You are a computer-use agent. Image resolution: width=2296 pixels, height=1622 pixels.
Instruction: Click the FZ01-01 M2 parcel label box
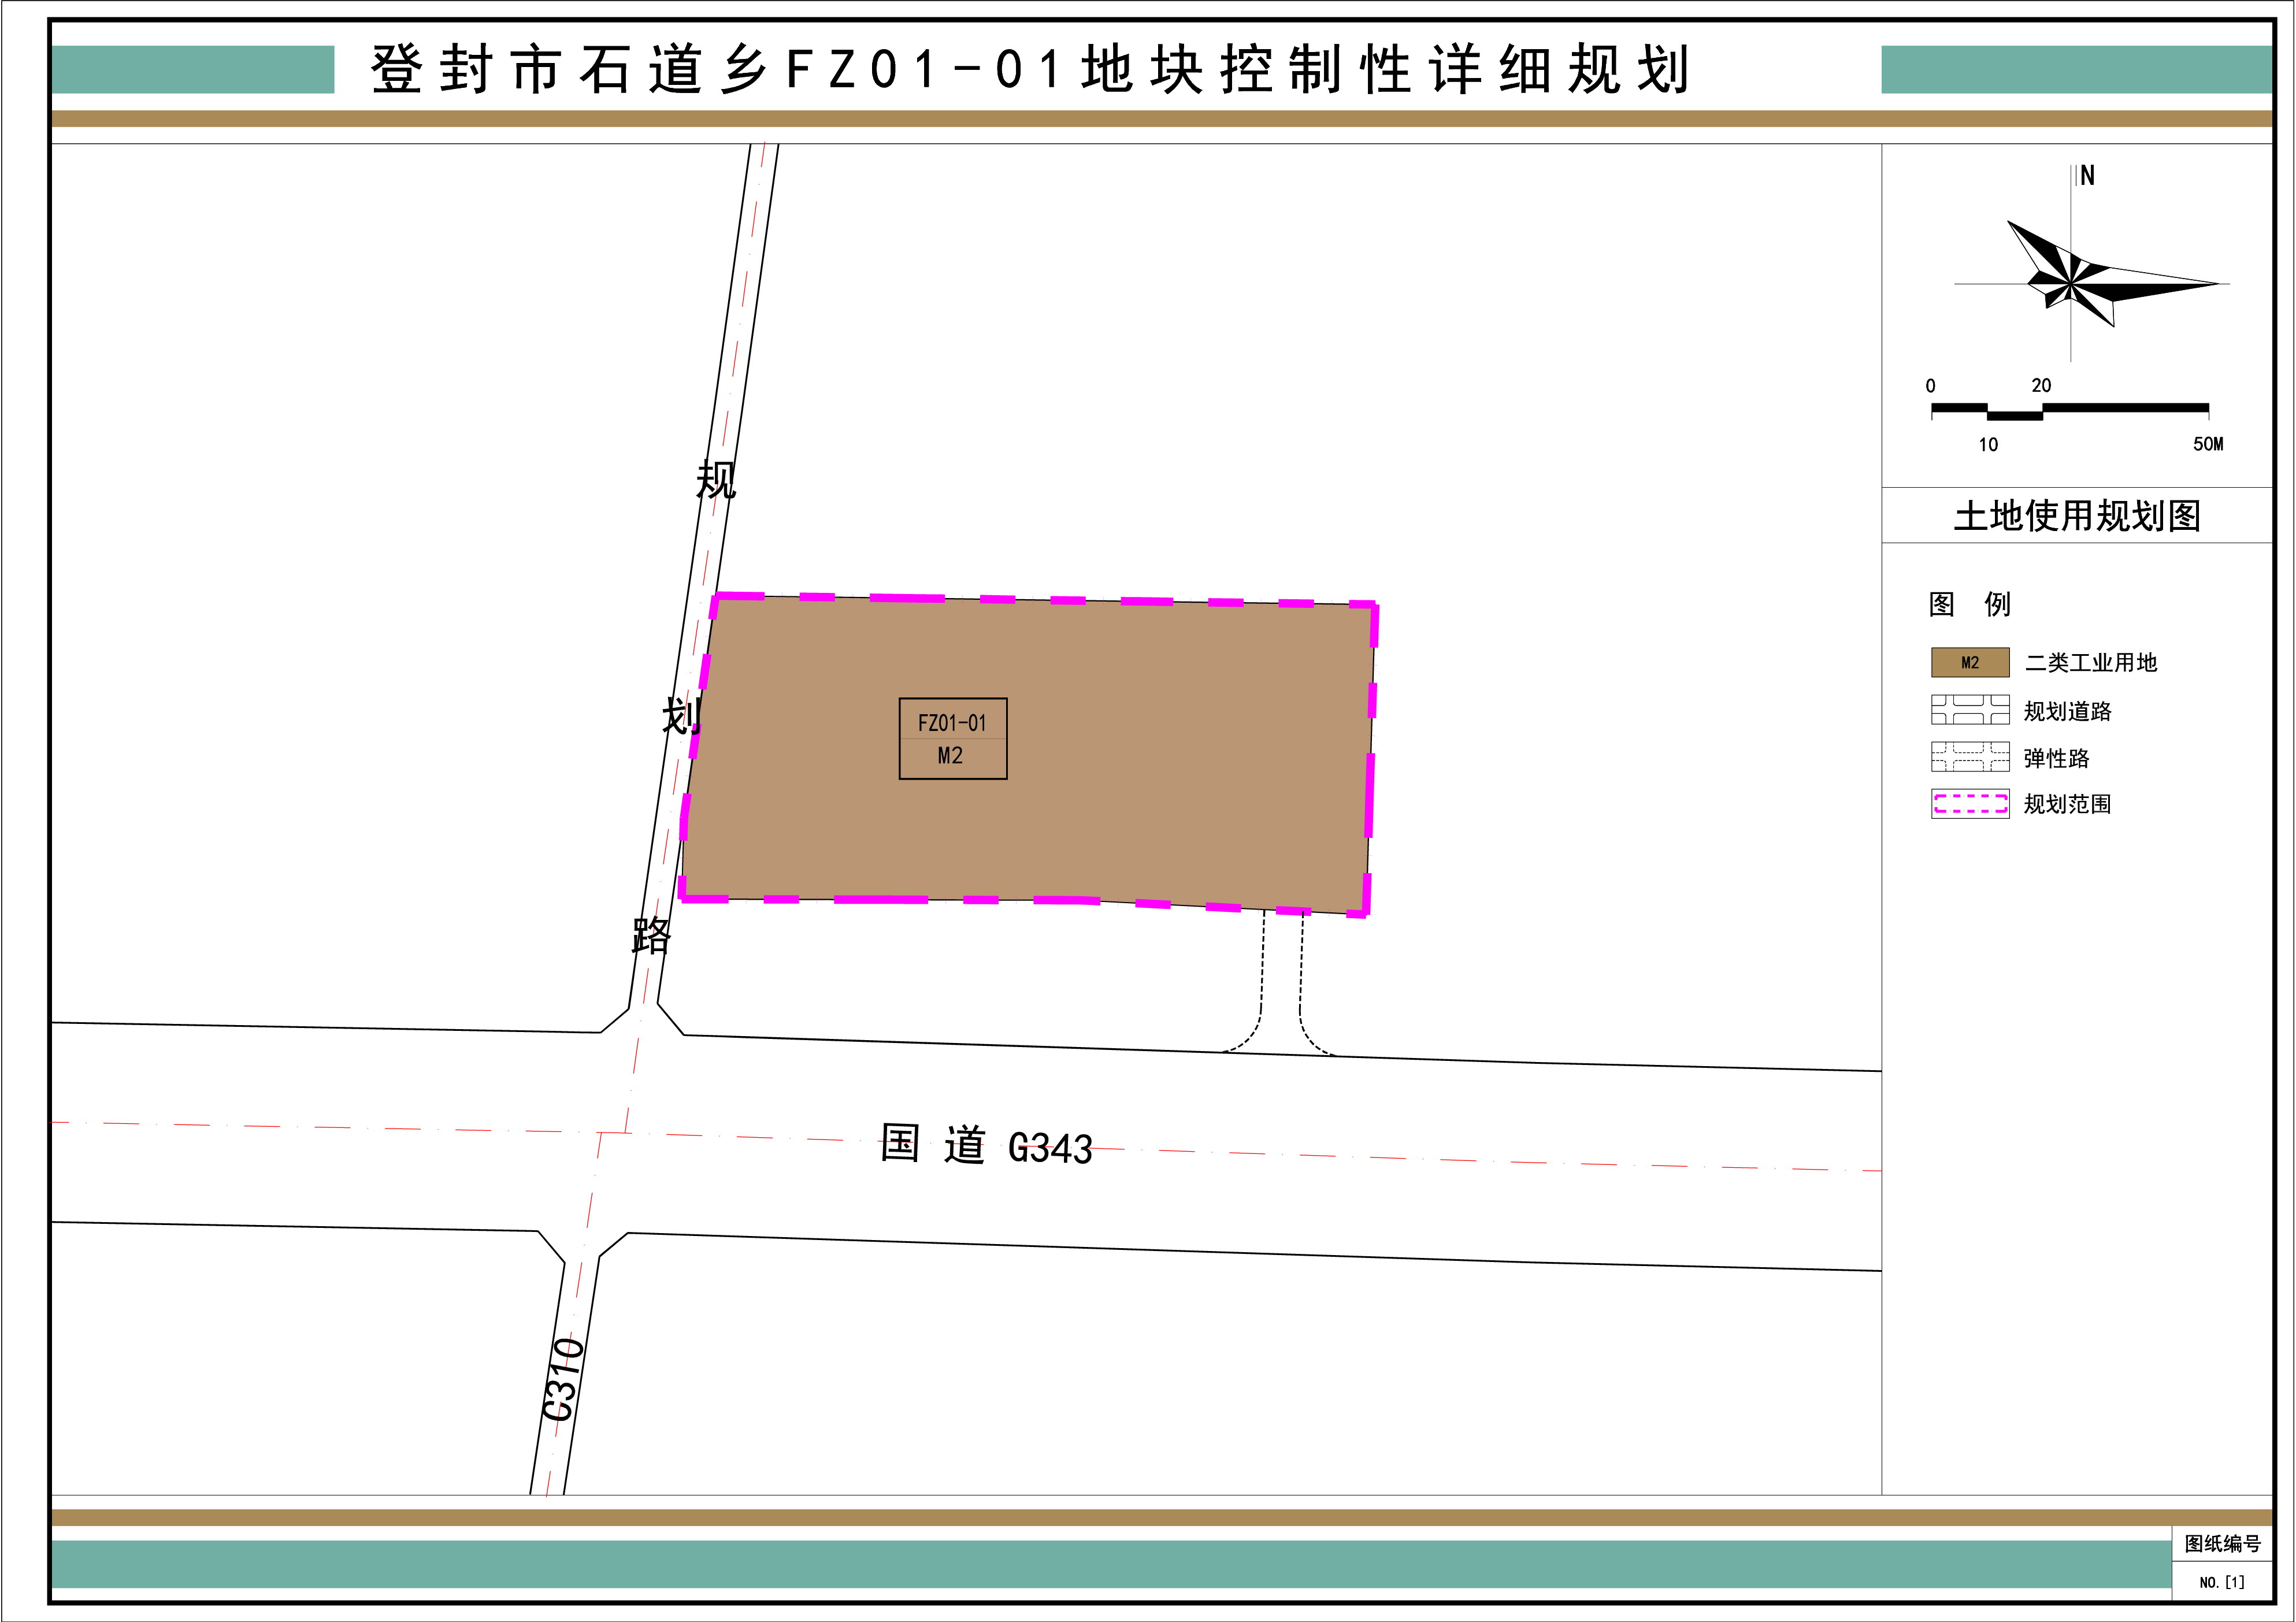pos(954,739)
